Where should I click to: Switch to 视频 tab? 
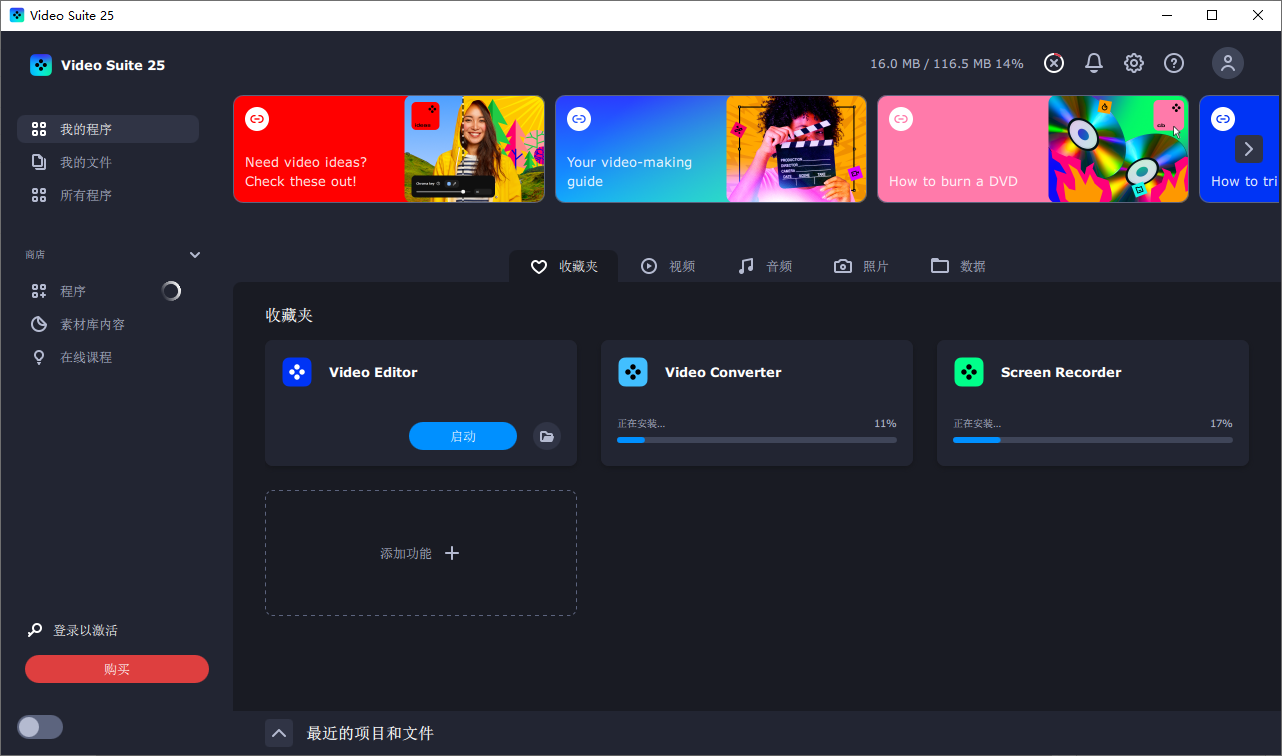(668, 266)
